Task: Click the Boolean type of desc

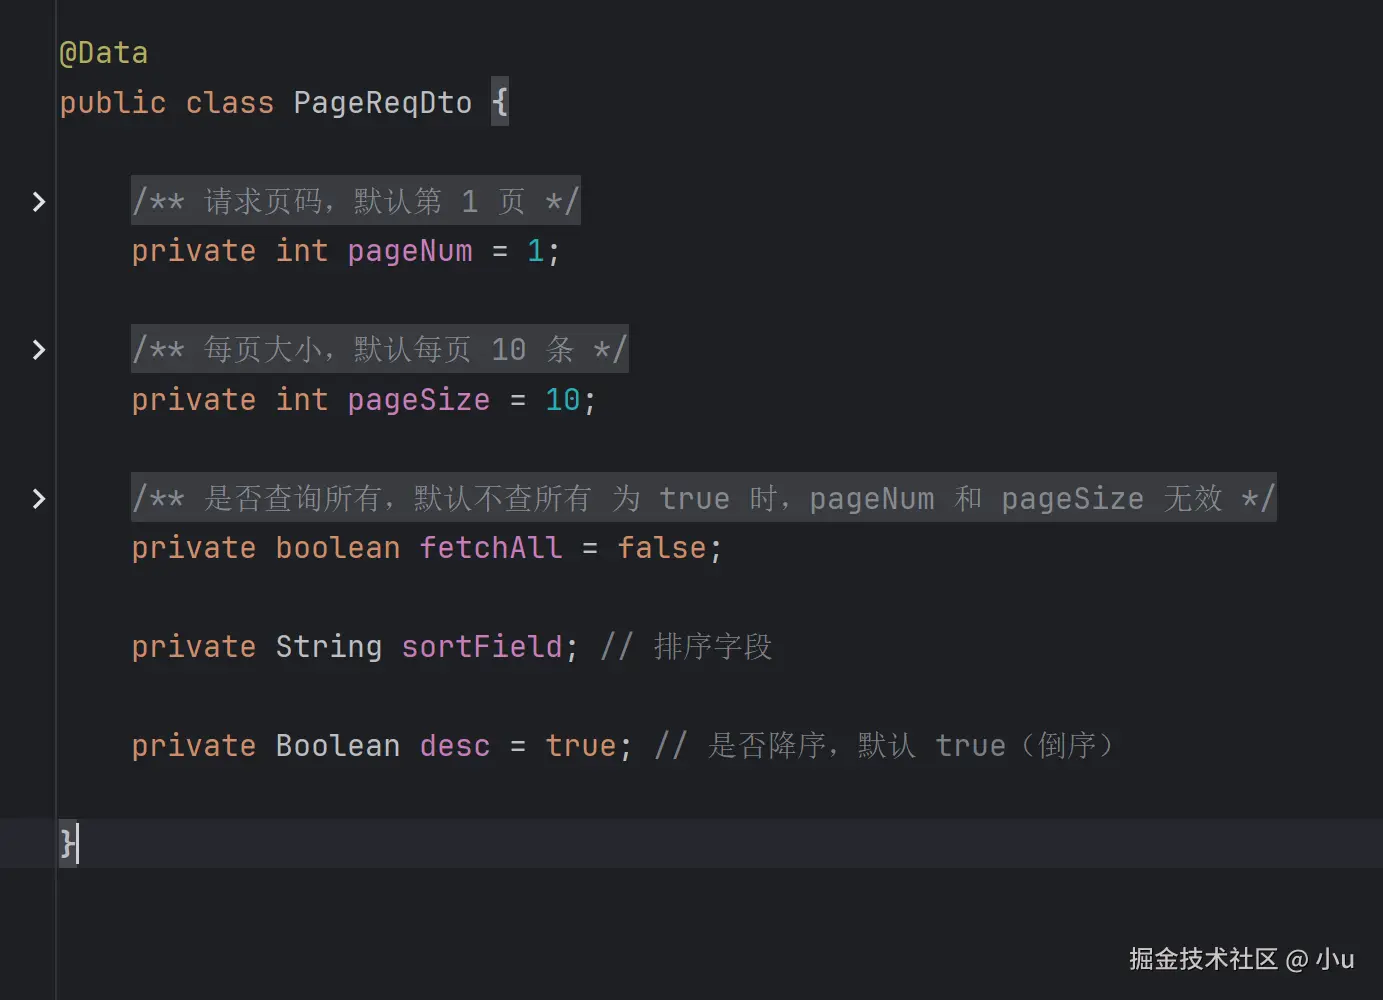Action: [337, 746]
